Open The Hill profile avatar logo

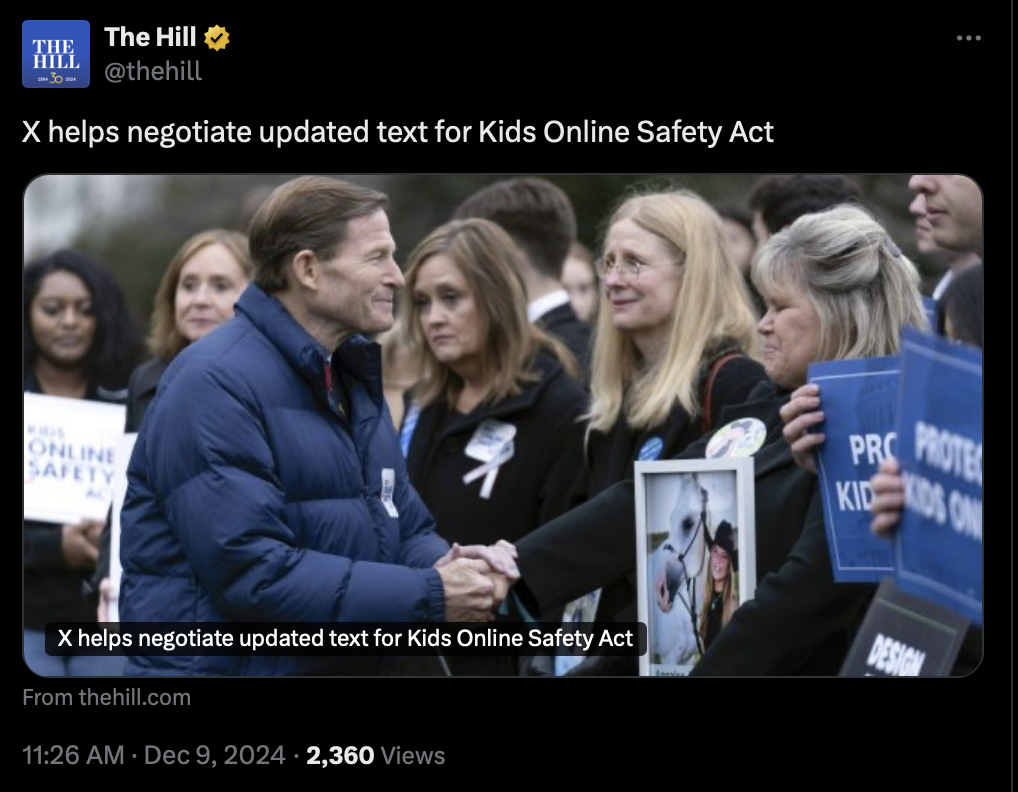tap(56, 54)
